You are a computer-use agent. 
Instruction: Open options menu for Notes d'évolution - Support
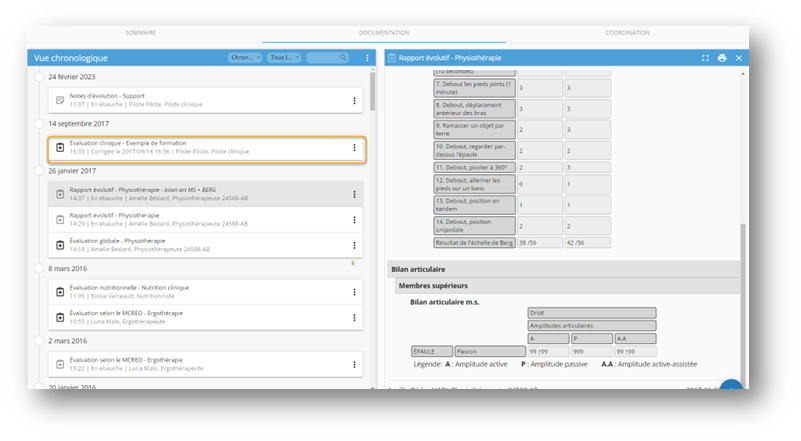354,100
